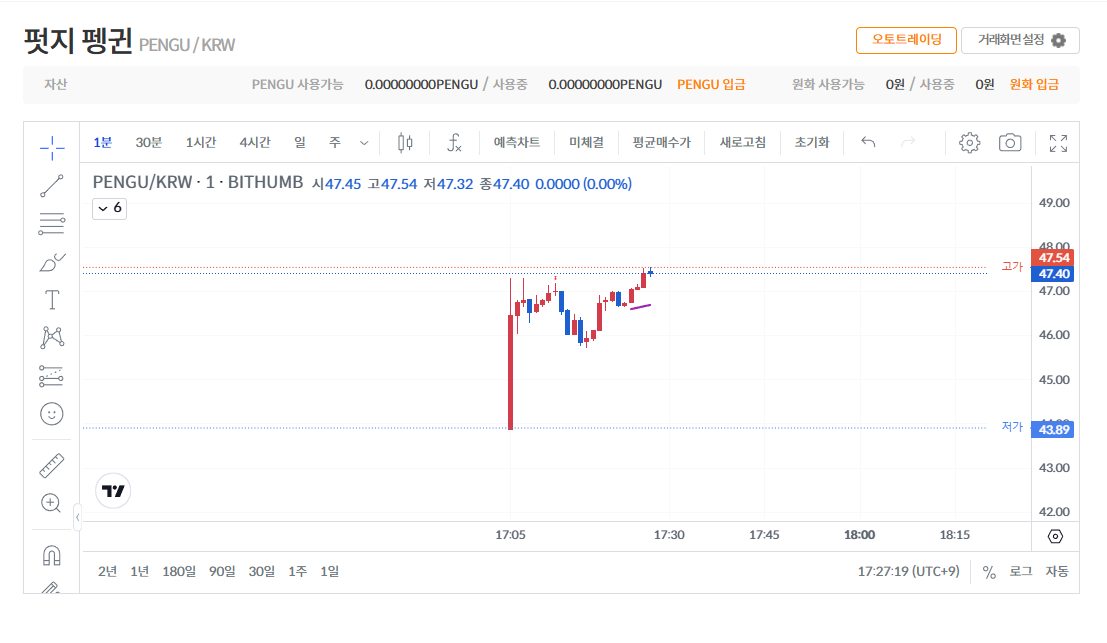1107x643 pixels.
Task: Click the PENGU 입금 link
Action: [x=711, y=85]
